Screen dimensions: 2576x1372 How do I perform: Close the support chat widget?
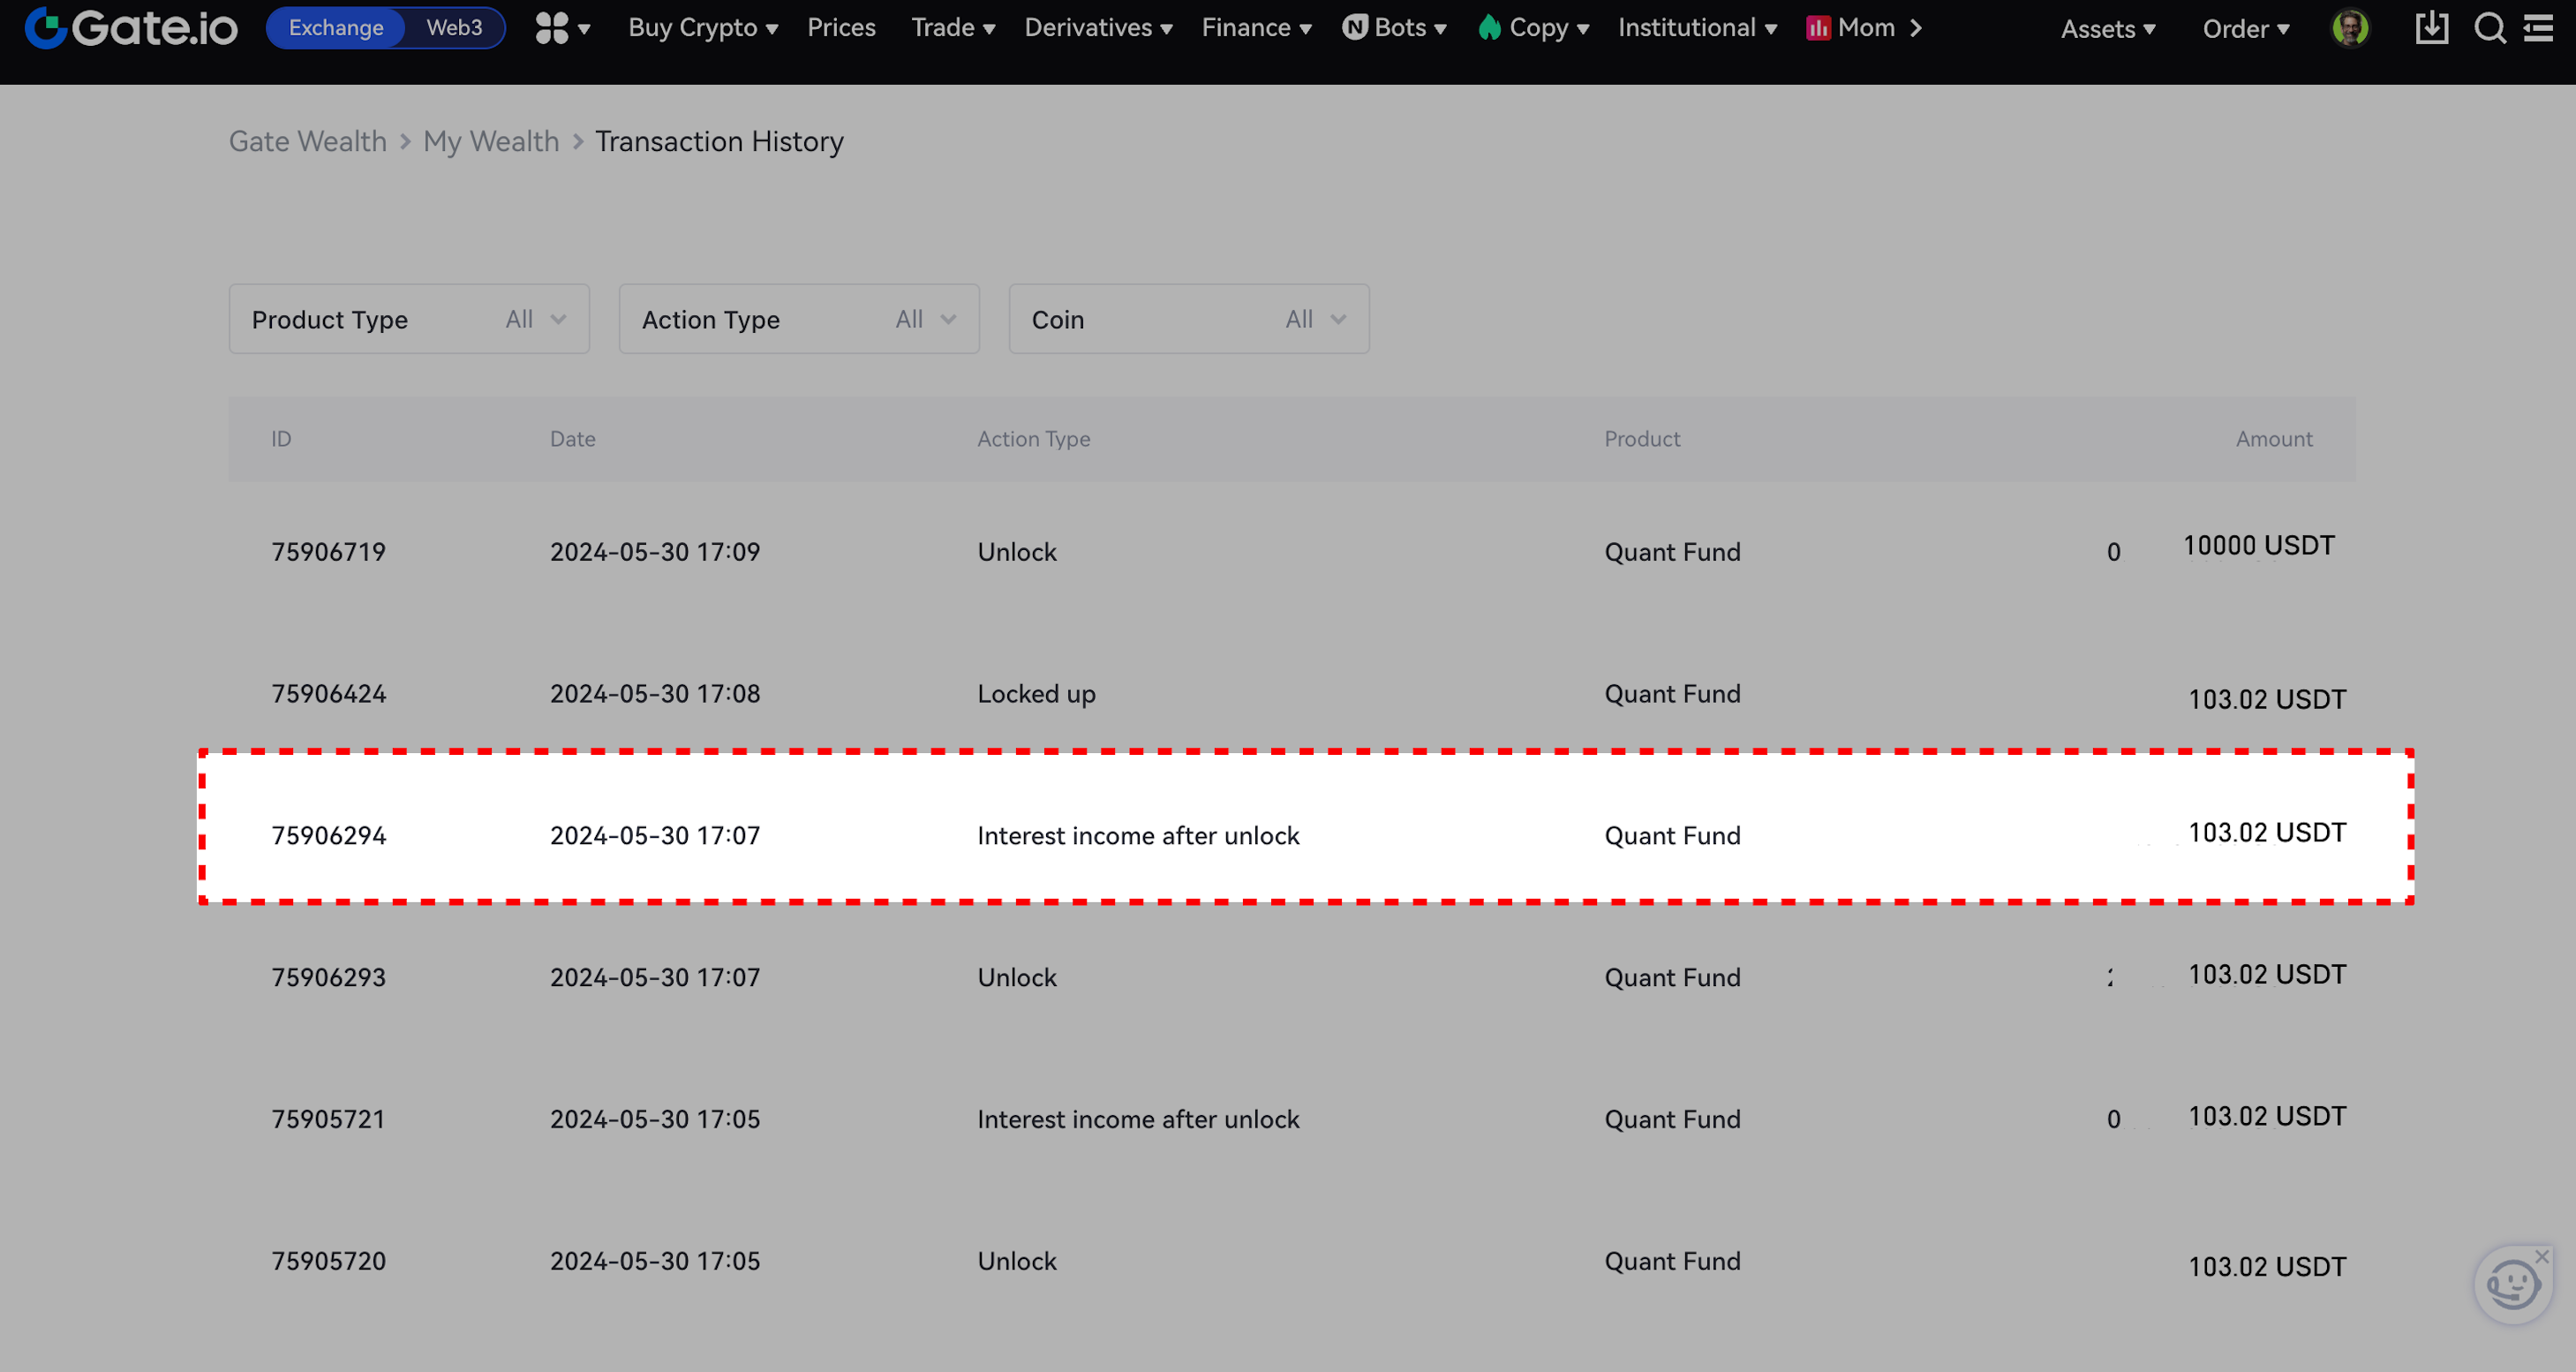click(x=2542, y=1256)
